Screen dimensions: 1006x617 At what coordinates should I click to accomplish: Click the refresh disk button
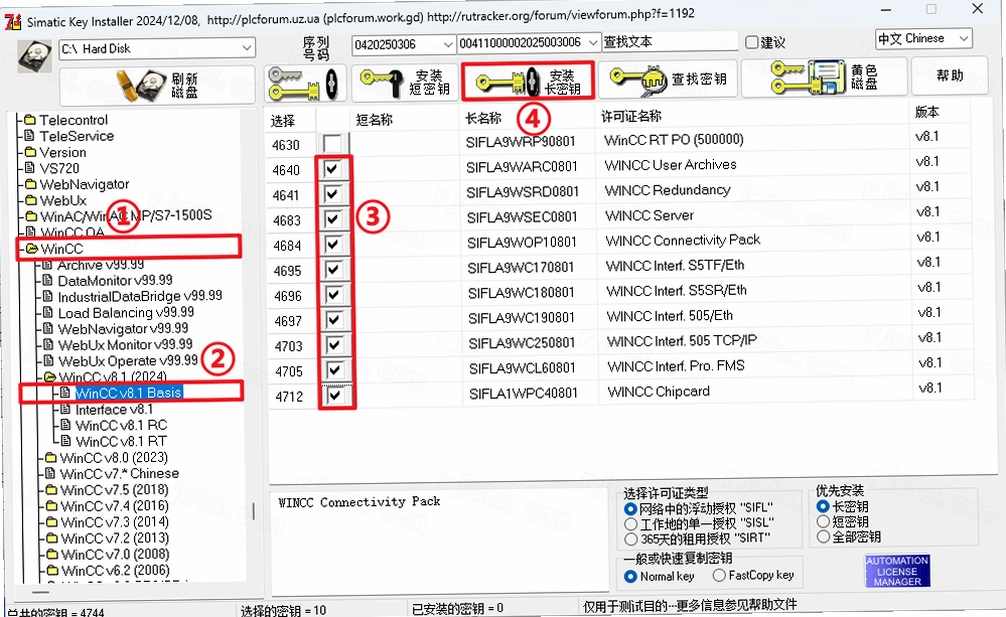point(157,85)
